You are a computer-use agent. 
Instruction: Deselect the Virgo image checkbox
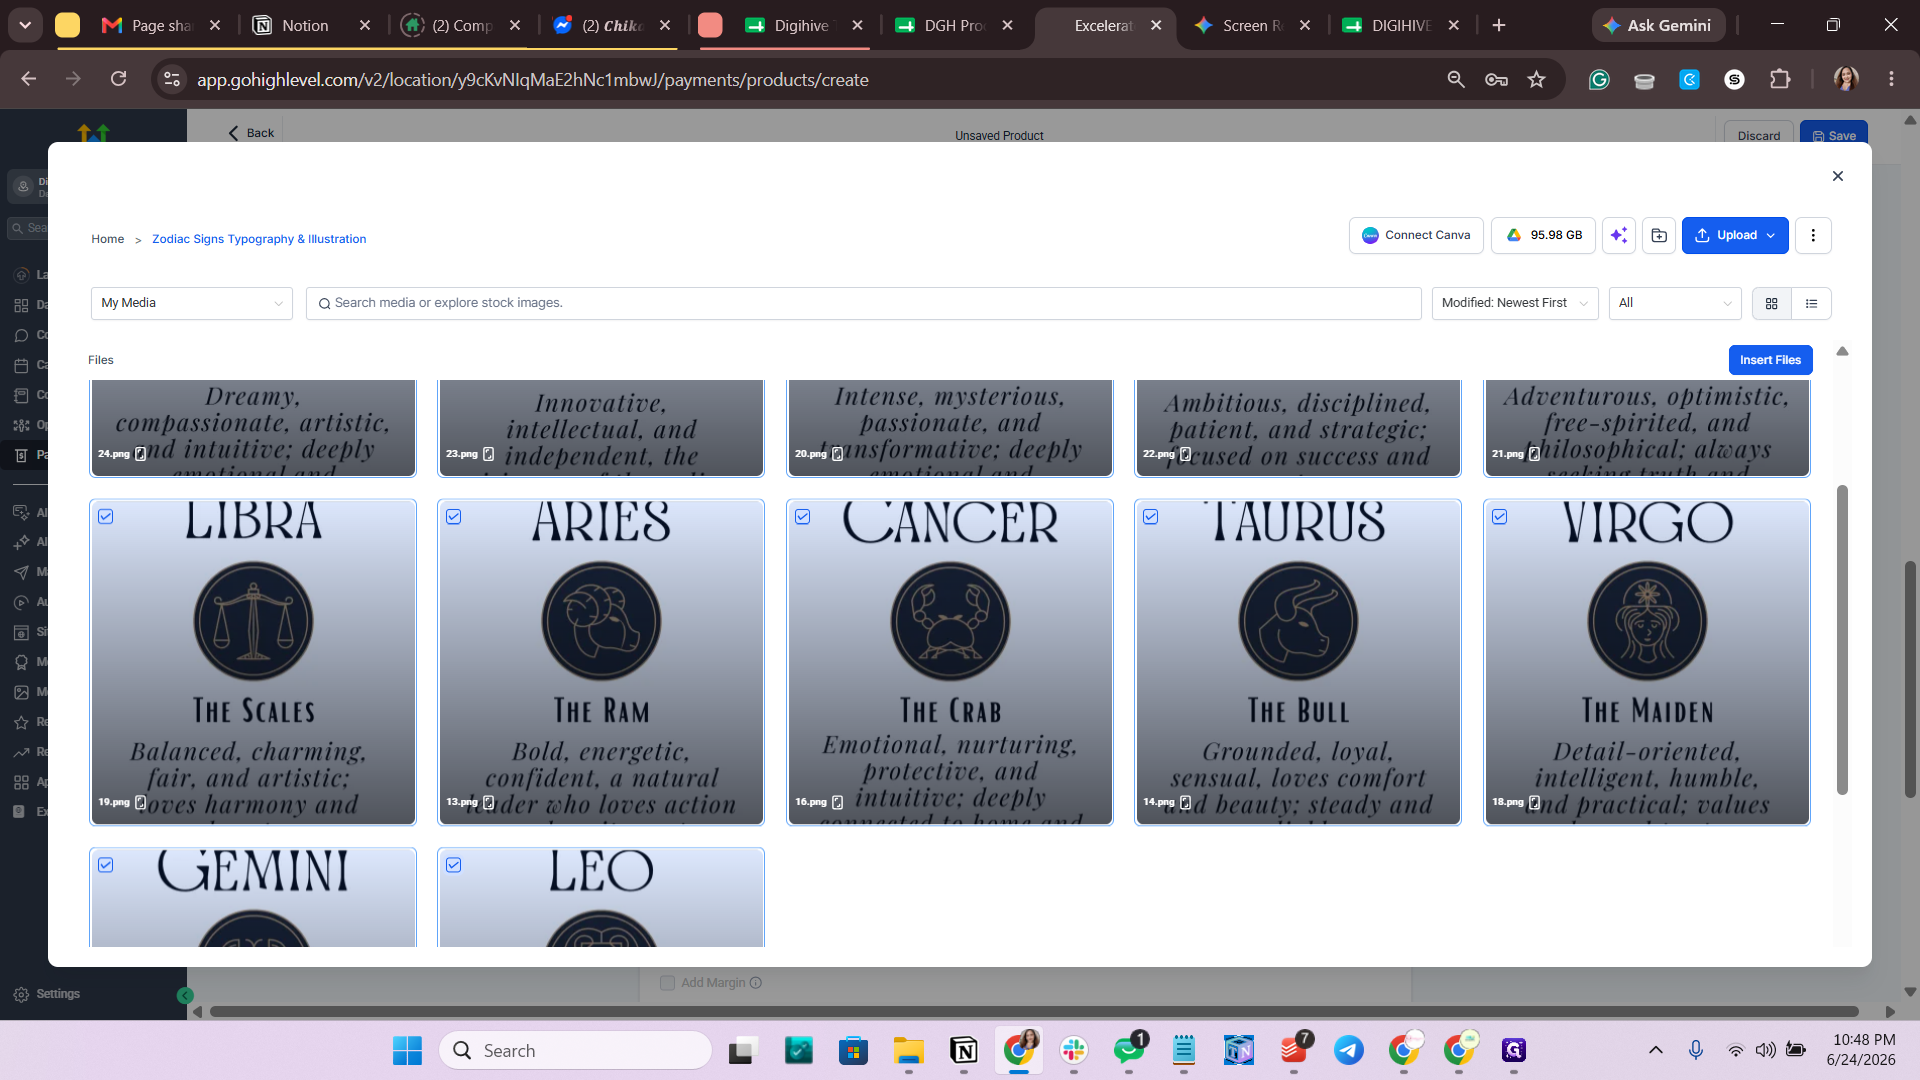1500,517
